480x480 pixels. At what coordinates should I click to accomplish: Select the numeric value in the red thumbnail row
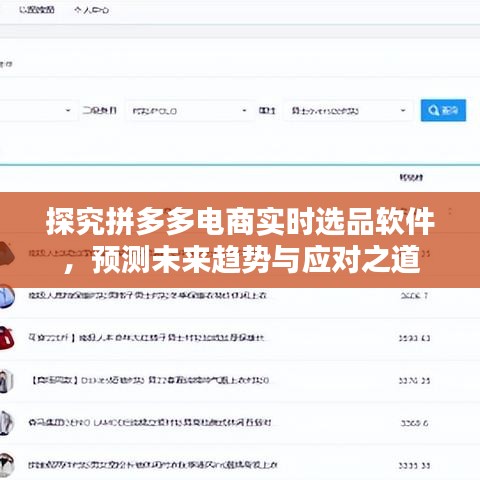pyautogui.click(x=414, y=338)
